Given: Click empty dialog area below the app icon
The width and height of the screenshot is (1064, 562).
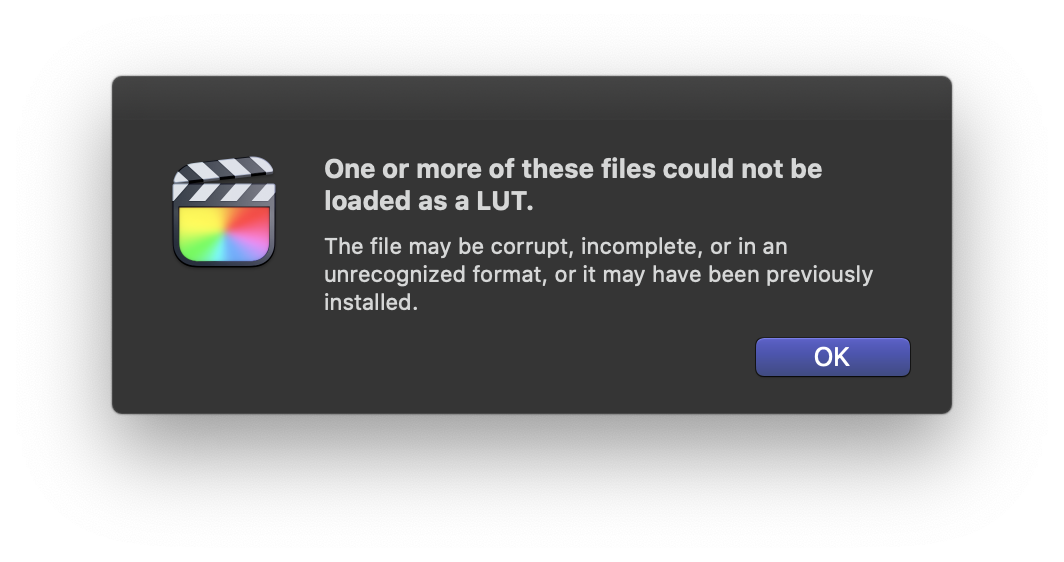Looking at the screenshot, I should [x=224, y=339].
